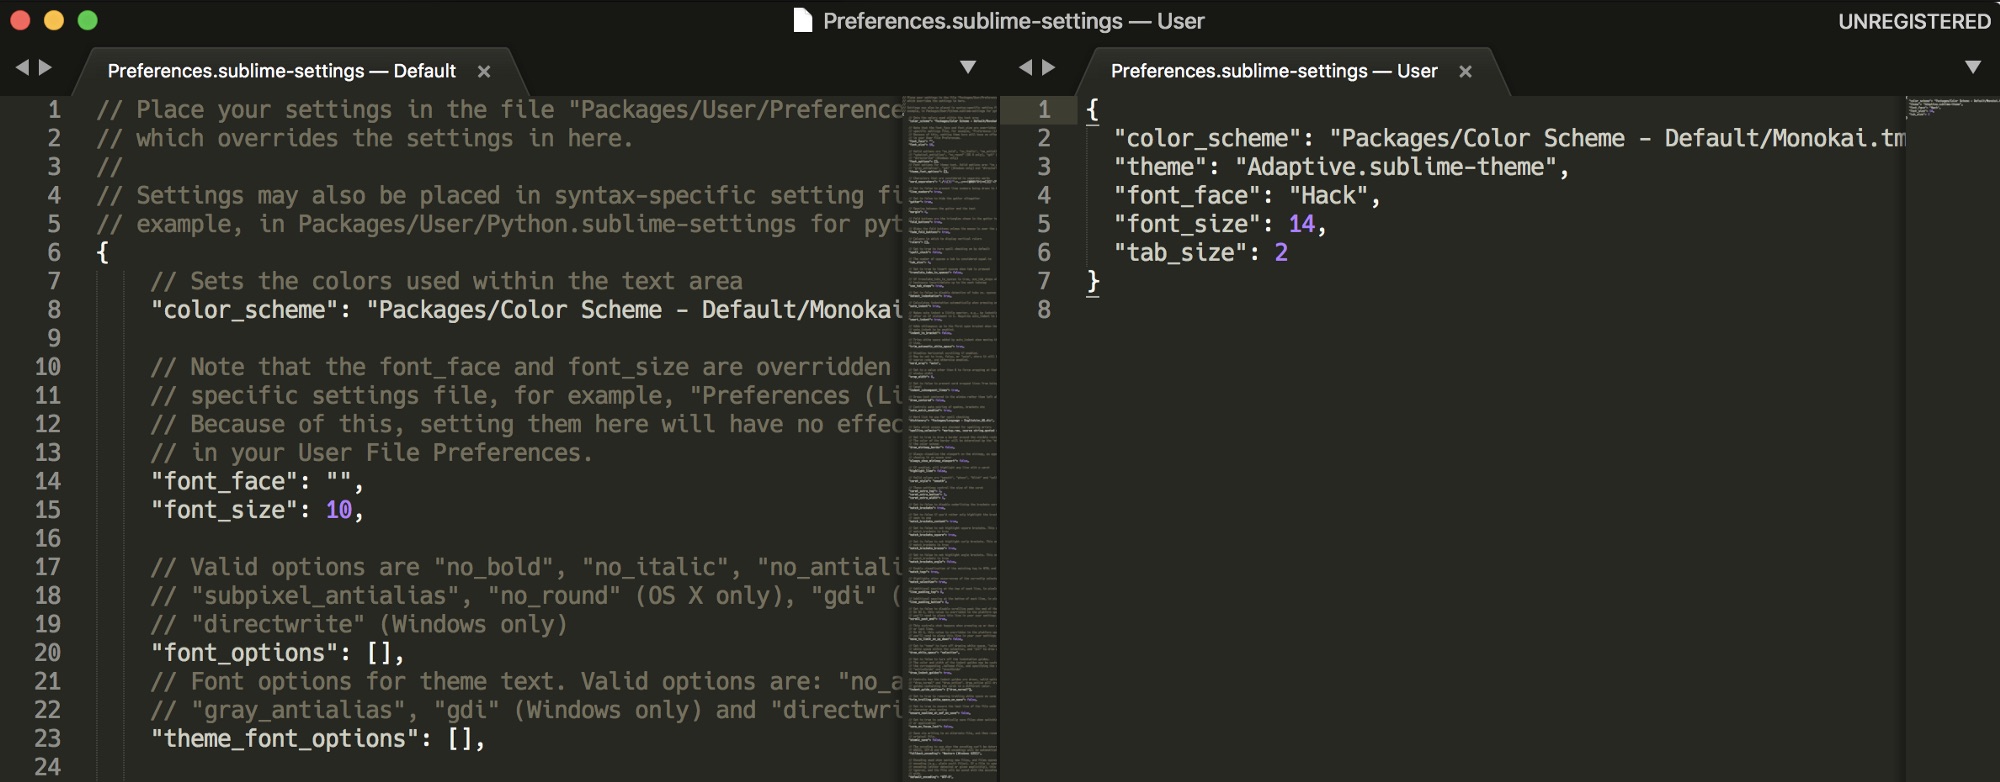Click line number 14 in left gutter
The width and height of the screenshot is (2000, 782).
(x=48, y=482)
